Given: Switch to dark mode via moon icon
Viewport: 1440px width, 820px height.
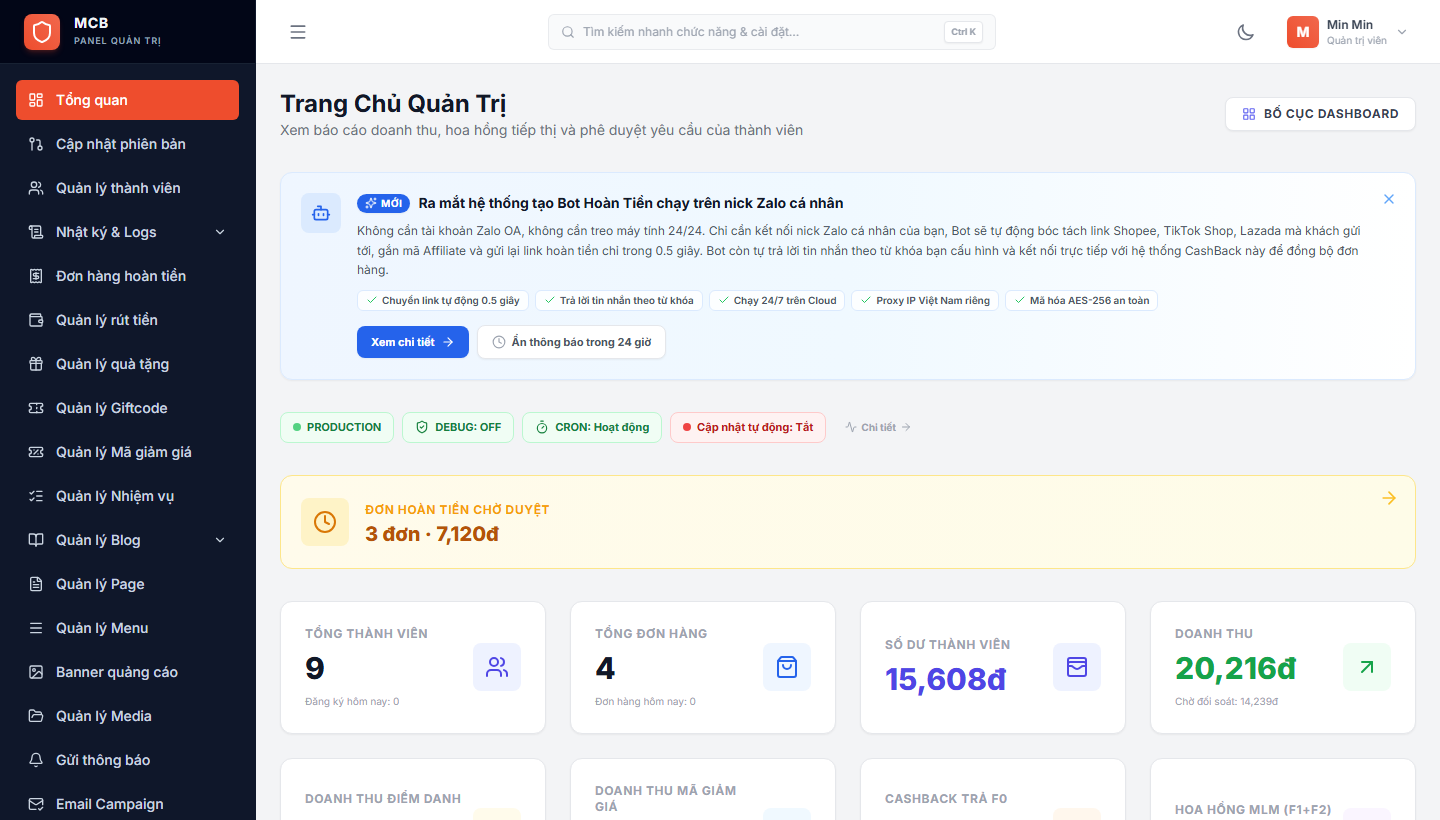Looking at the screenshot, I should tap(1246, 32).
